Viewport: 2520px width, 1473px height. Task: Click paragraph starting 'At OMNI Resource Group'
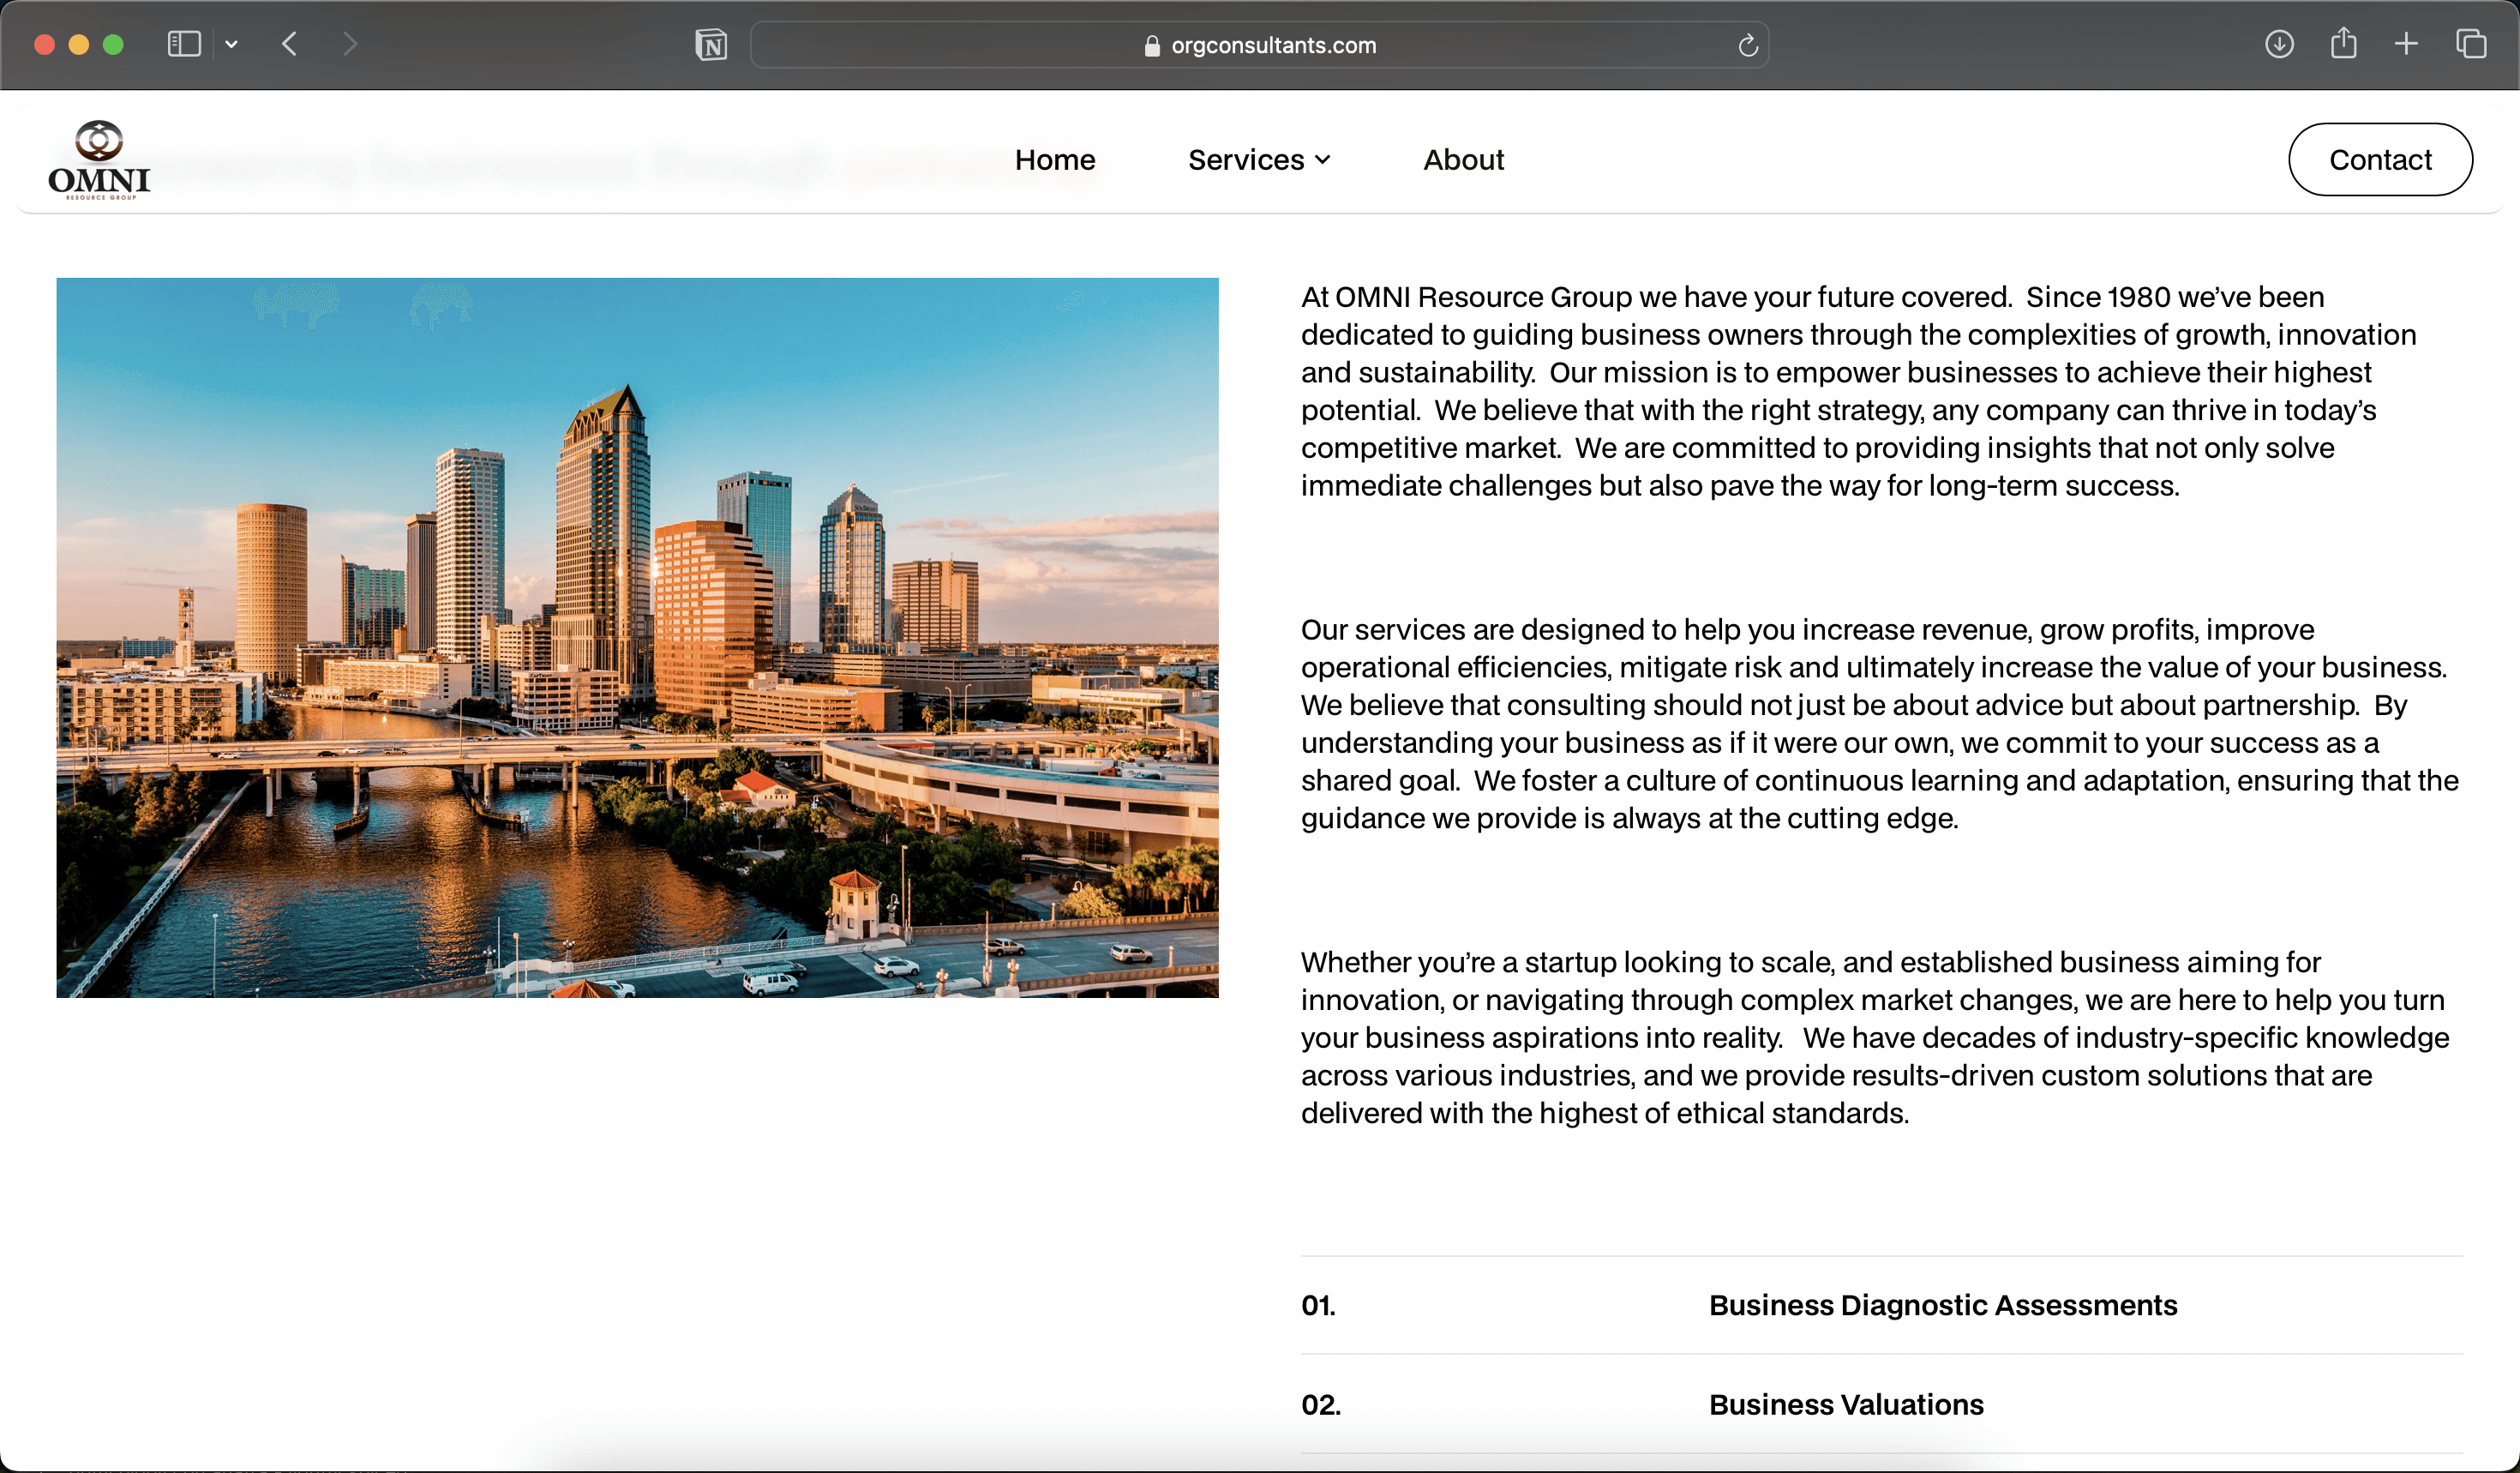tap(1858, 391)
